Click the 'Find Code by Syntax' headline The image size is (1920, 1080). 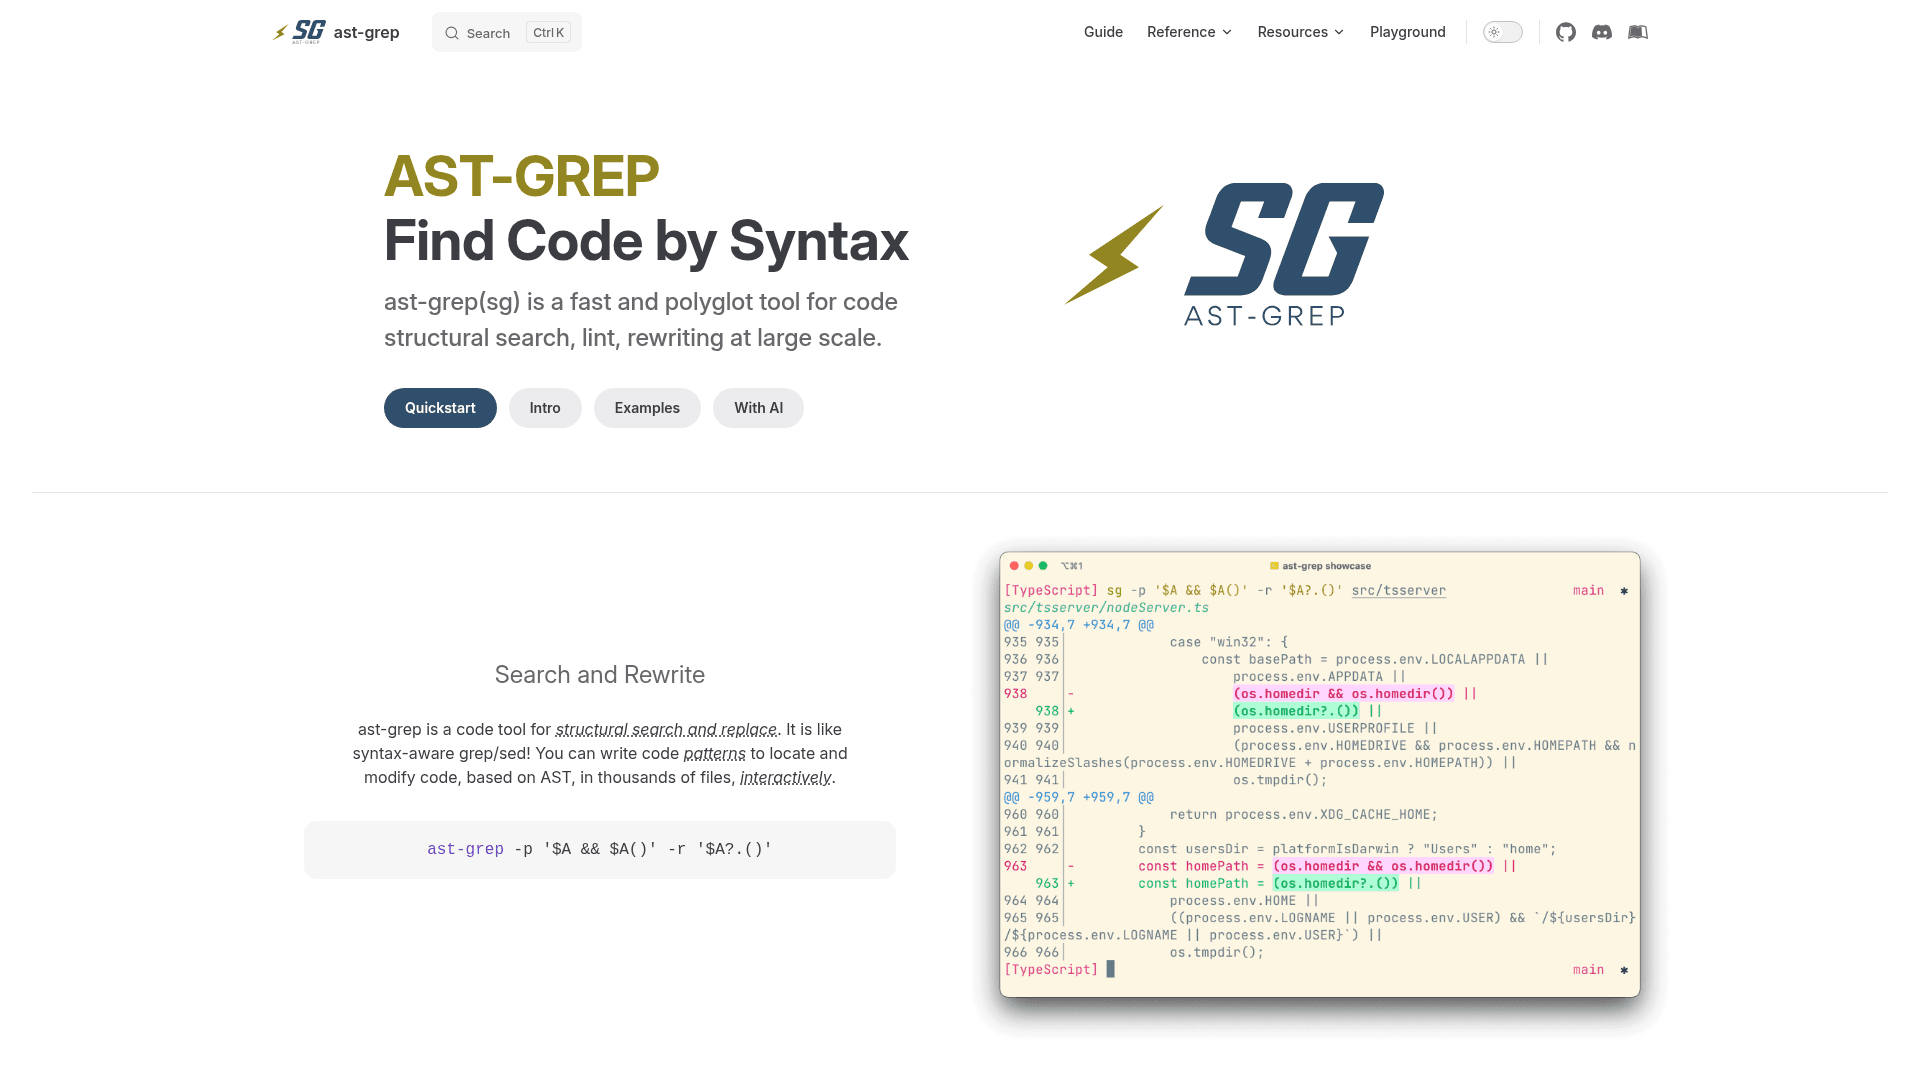(x=646, y=241)
